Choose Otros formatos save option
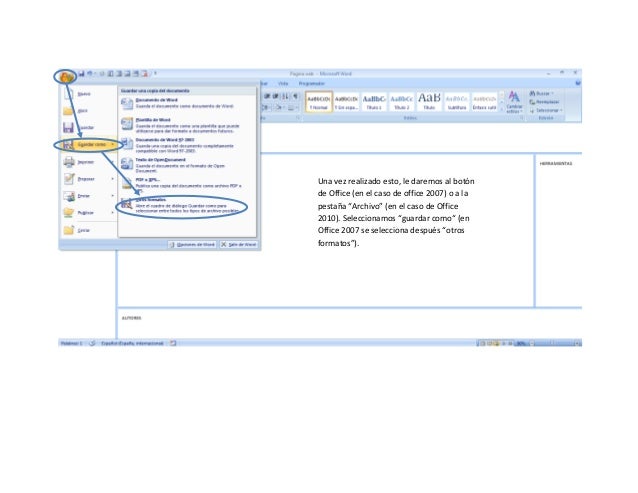This screenshot has height=493, width=638. click(188, 206)
